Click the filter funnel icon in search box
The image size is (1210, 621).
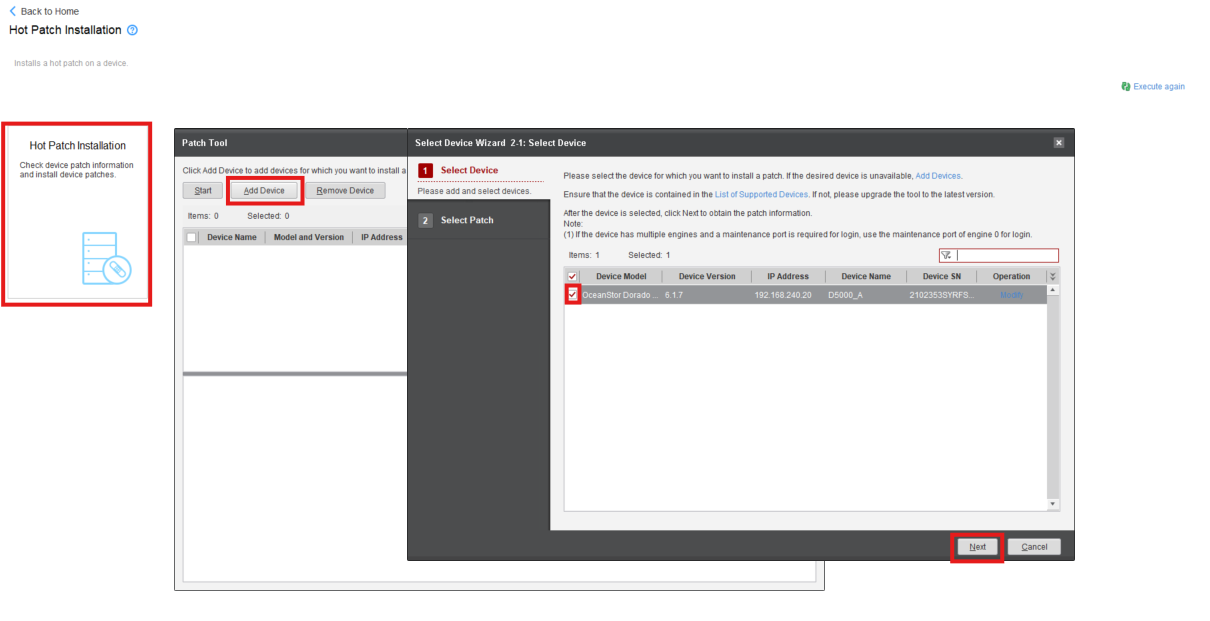945,256
